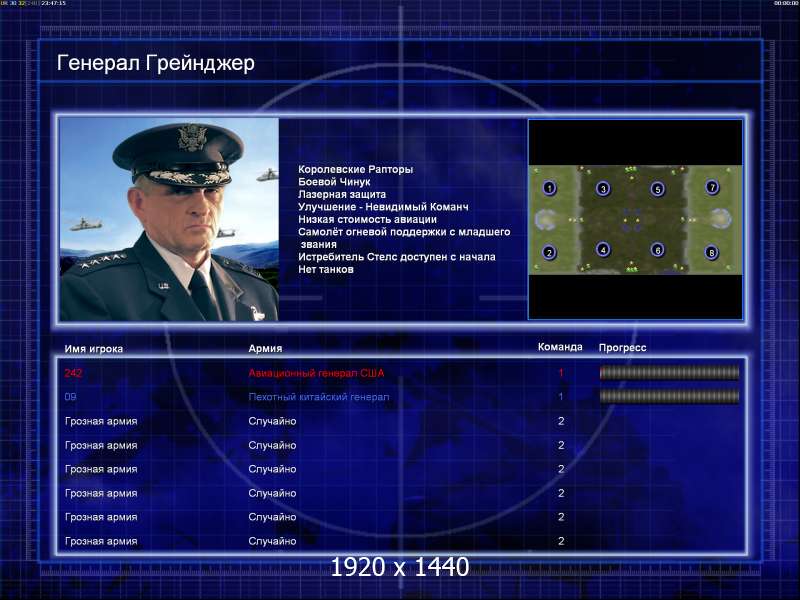Click team number 1 in the 09 row

561,396
